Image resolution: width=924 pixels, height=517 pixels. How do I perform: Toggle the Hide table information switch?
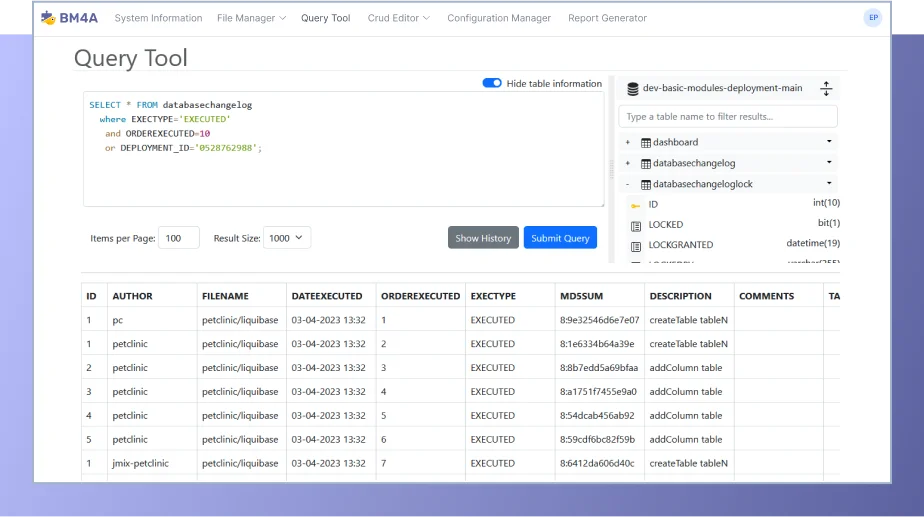tap(491, 83)
